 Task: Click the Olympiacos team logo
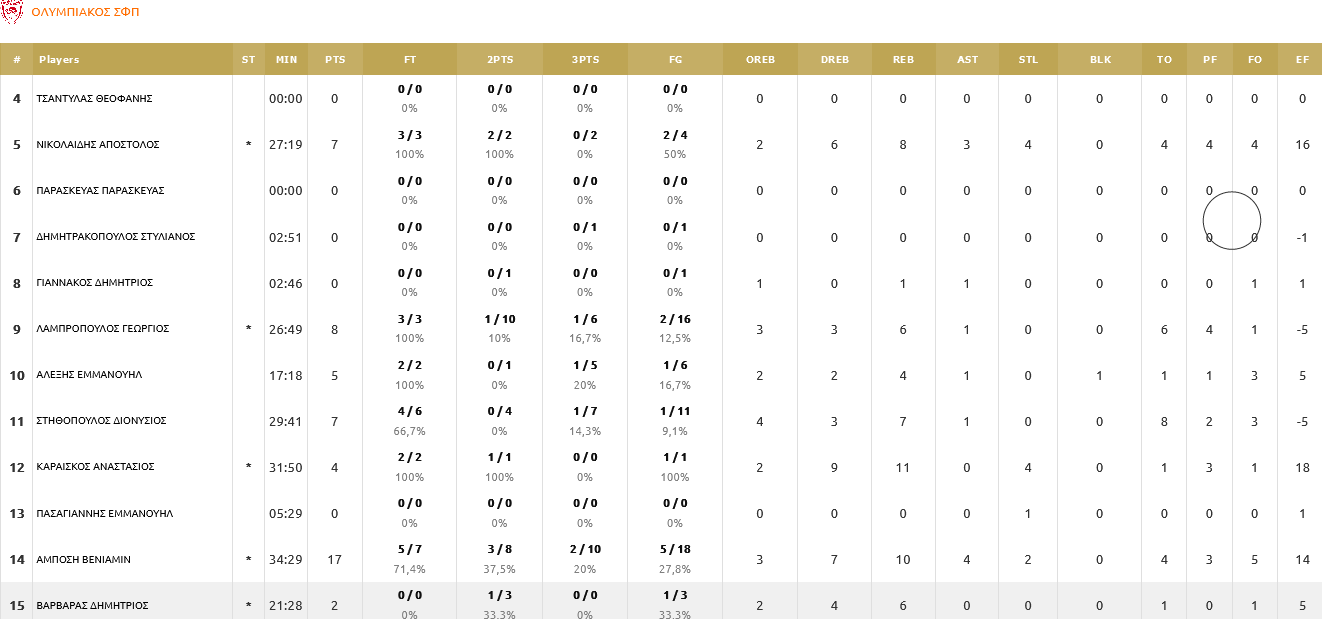click(x=13, y=12)
